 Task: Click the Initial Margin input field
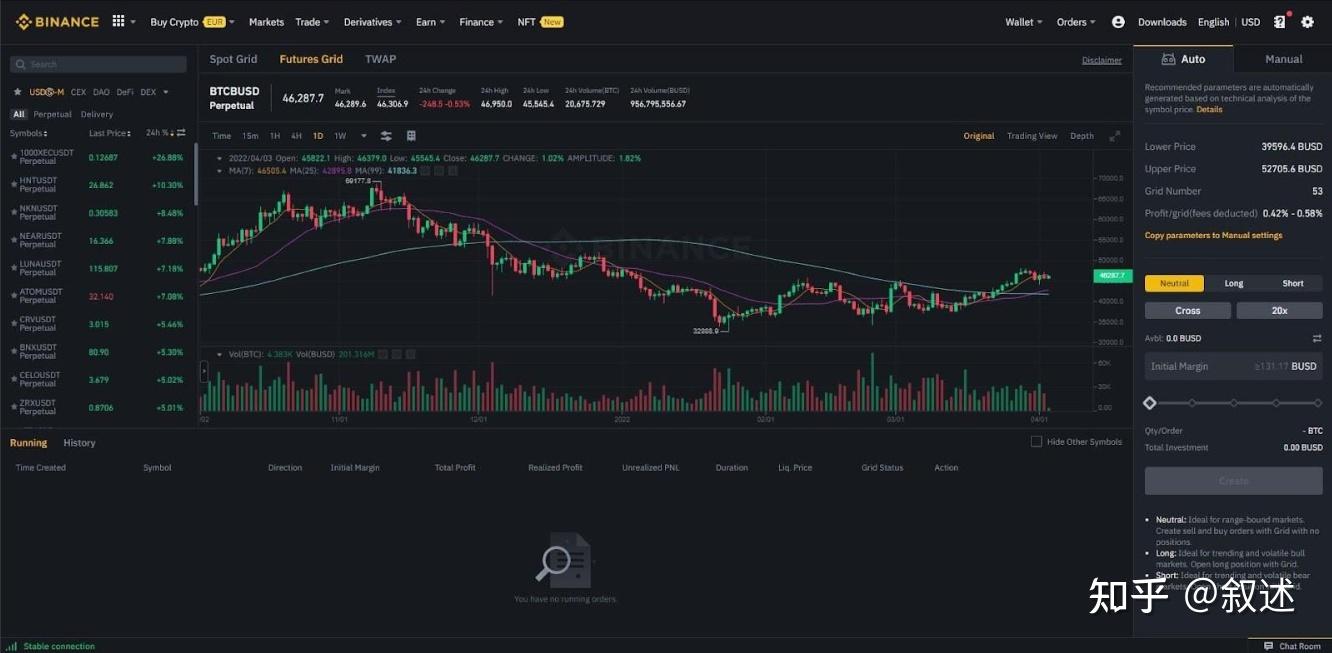pyautogui.click(x=1233, y=366)
